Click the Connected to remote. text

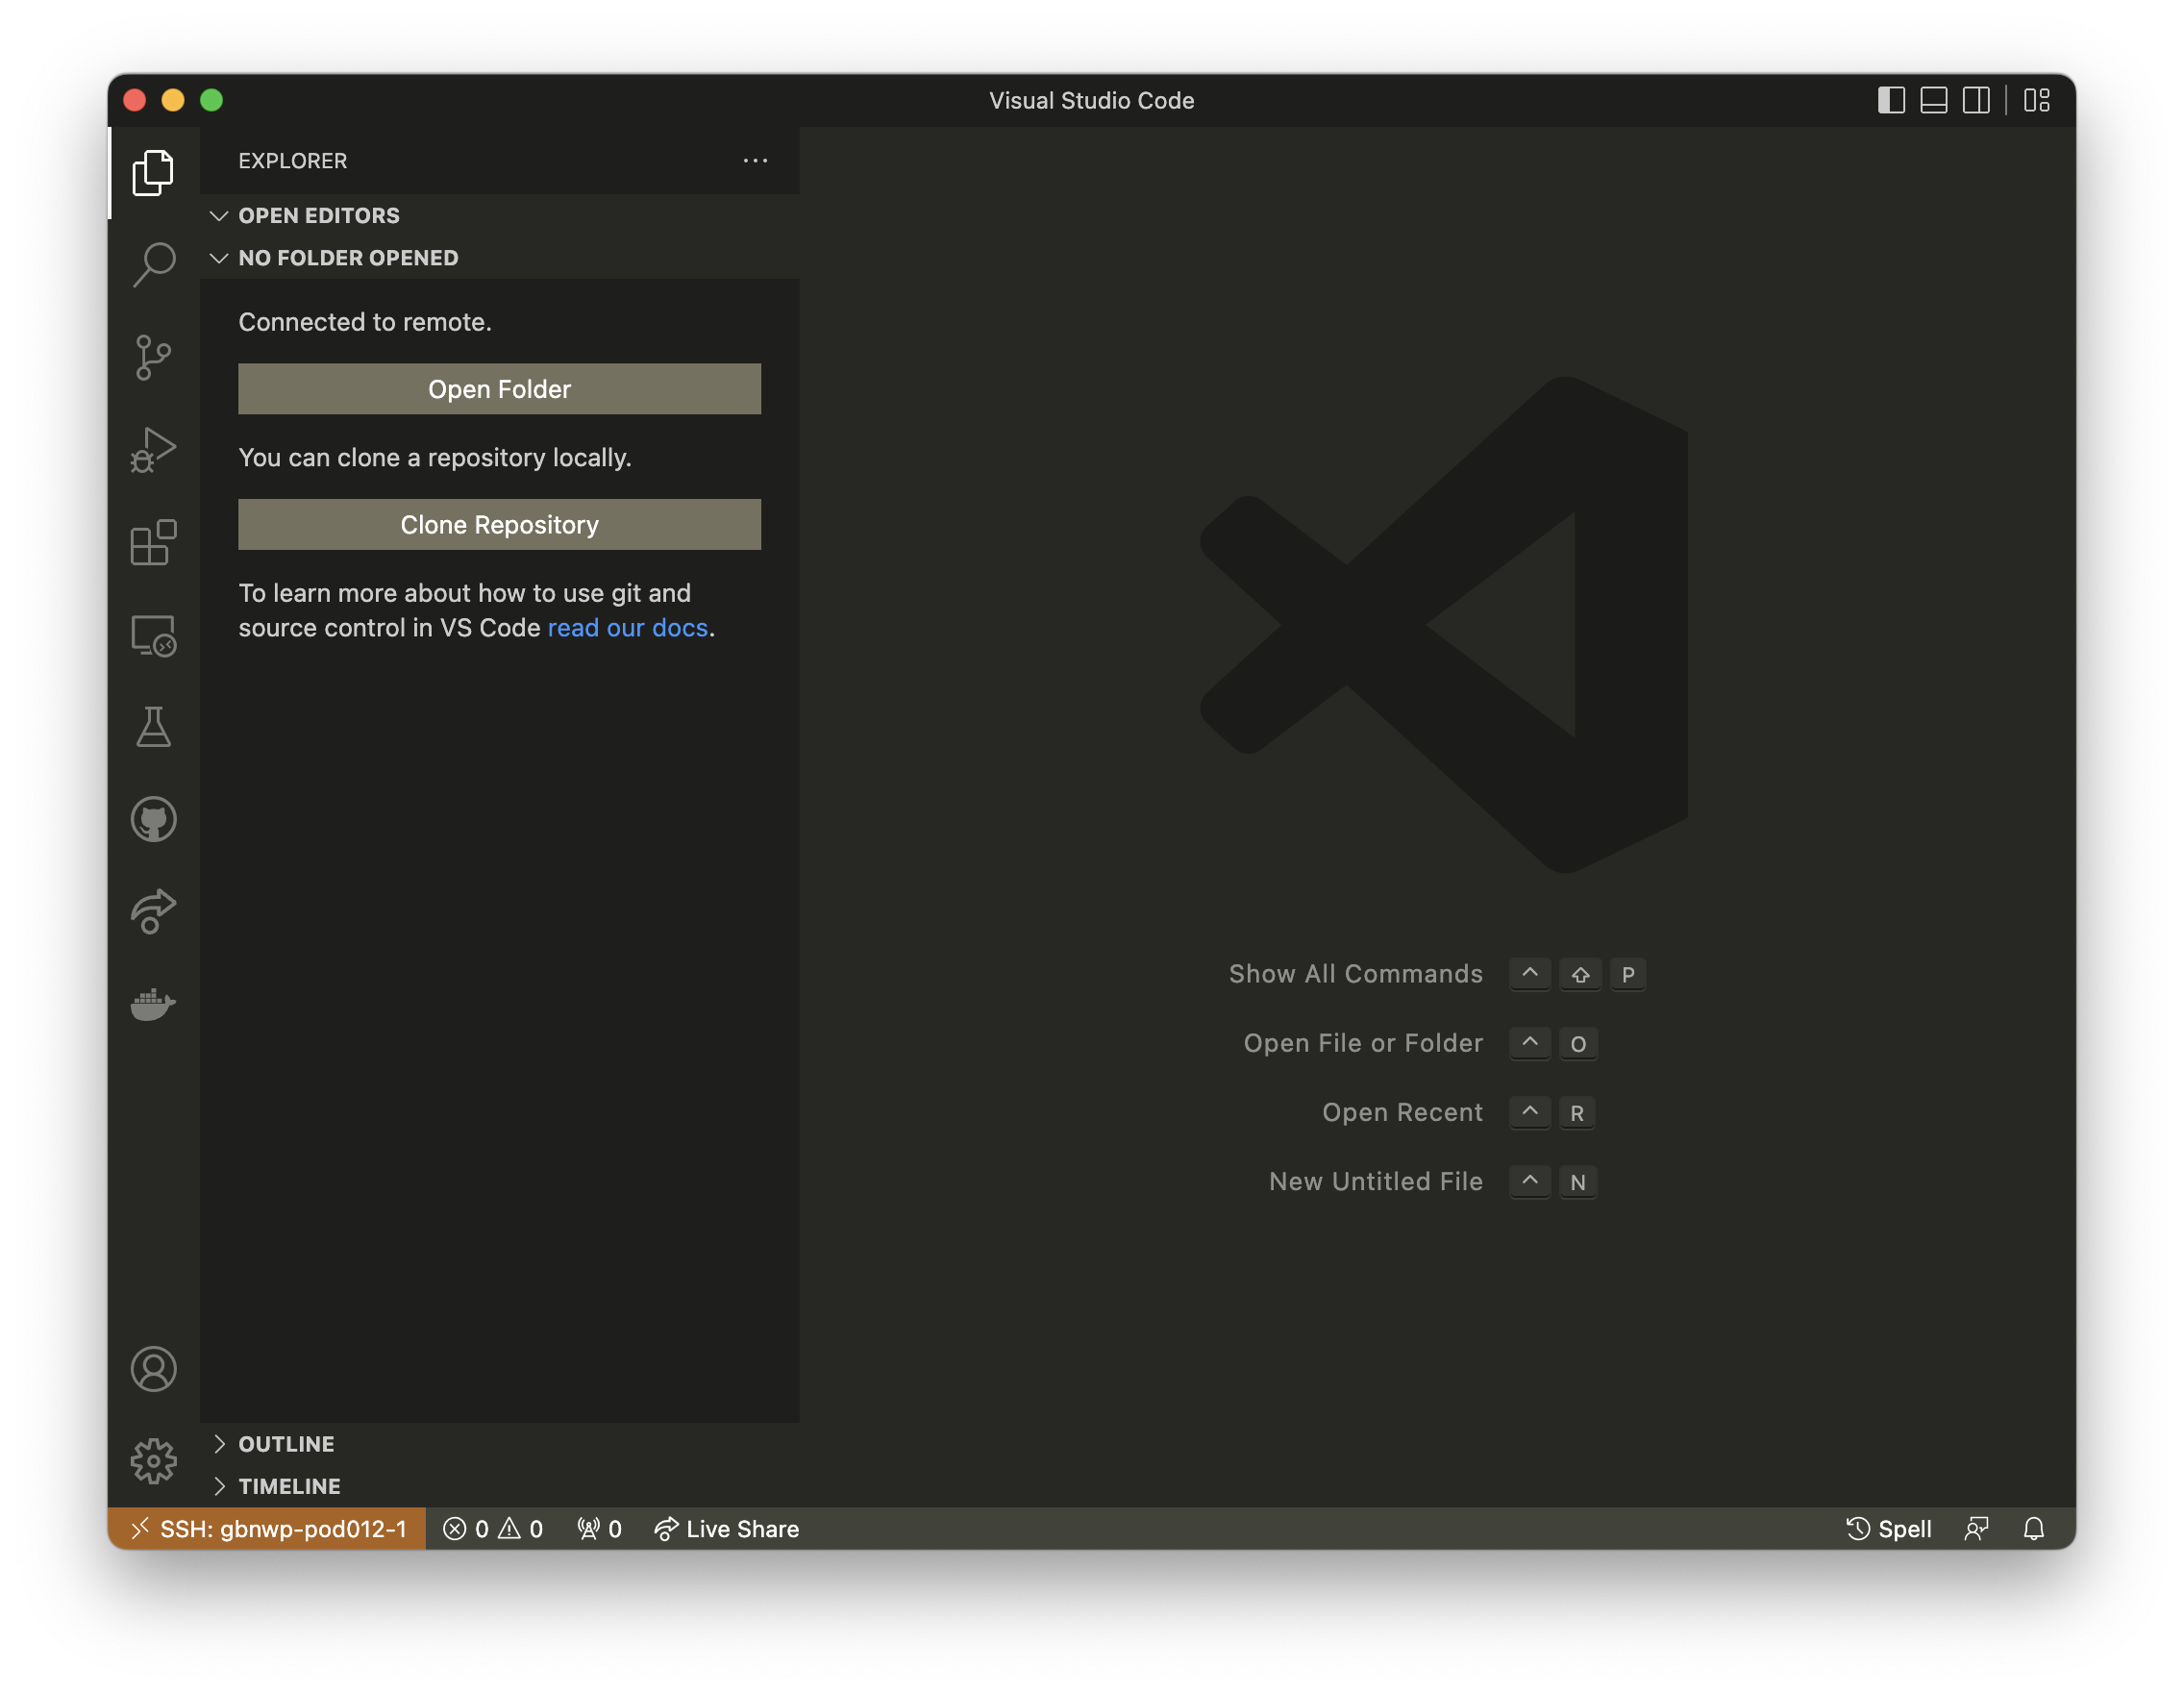[x=365, y=321]
